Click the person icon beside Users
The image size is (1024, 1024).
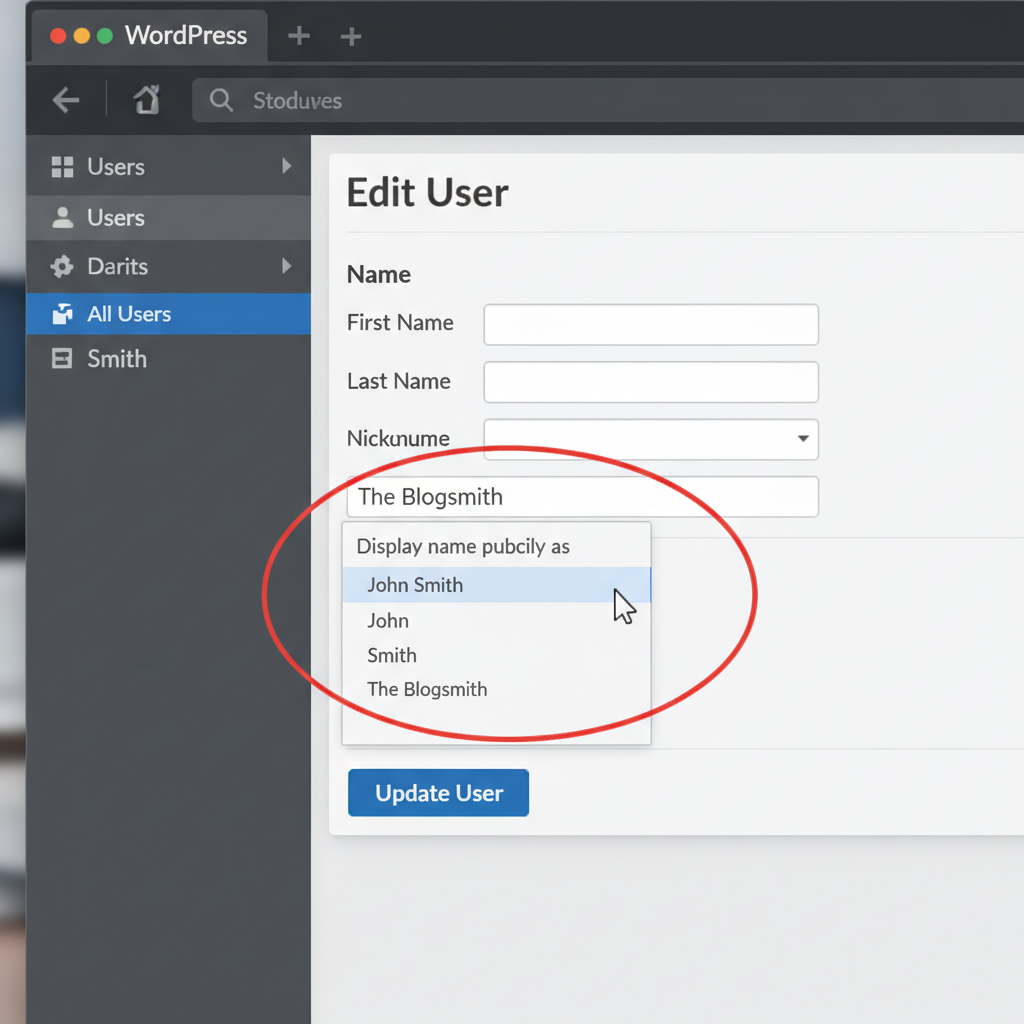[x=63, y=217]
